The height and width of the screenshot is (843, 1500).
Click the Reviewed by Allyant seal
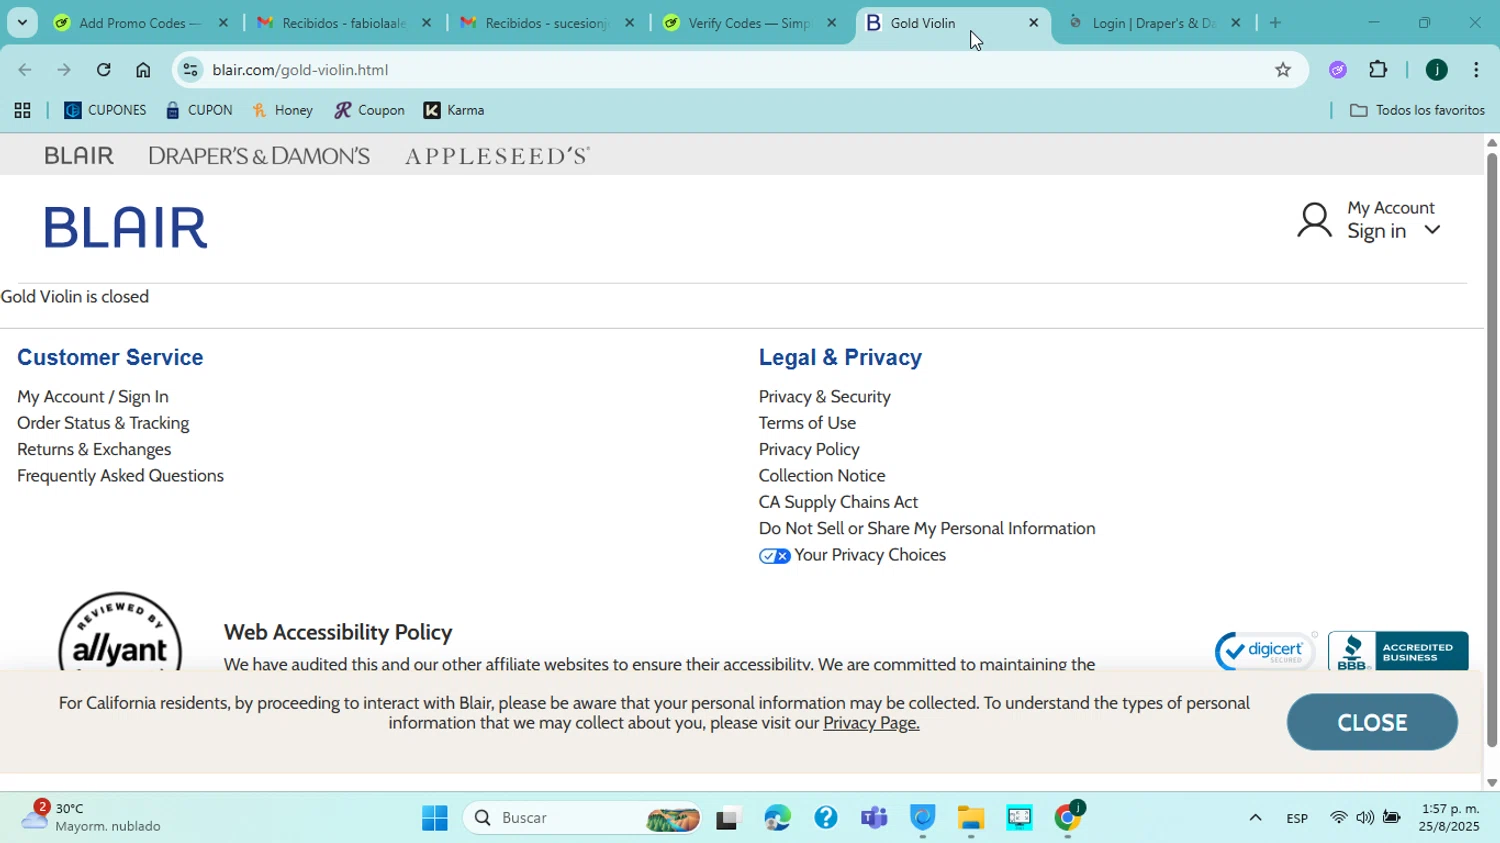coord(120,631)
